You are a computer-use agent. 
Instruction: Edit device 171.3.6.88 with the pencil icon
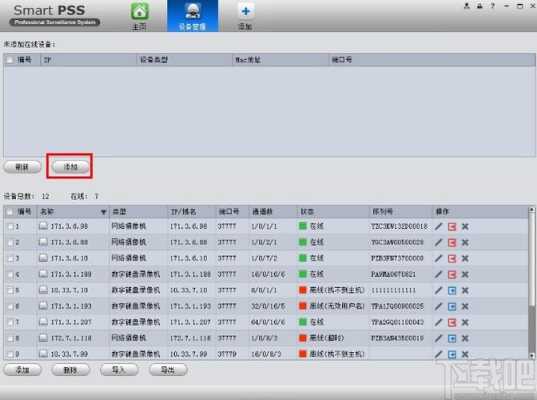coord(439,242)
